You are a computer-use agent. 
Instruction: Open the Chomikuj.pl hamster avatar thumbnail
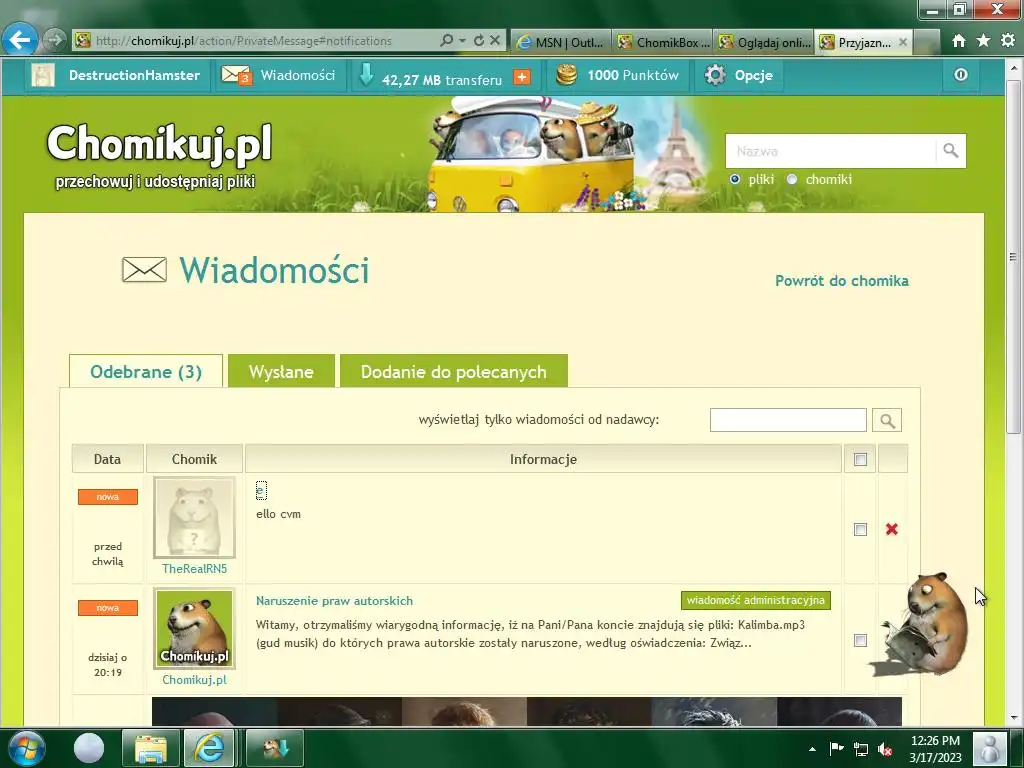pos(194,628)
